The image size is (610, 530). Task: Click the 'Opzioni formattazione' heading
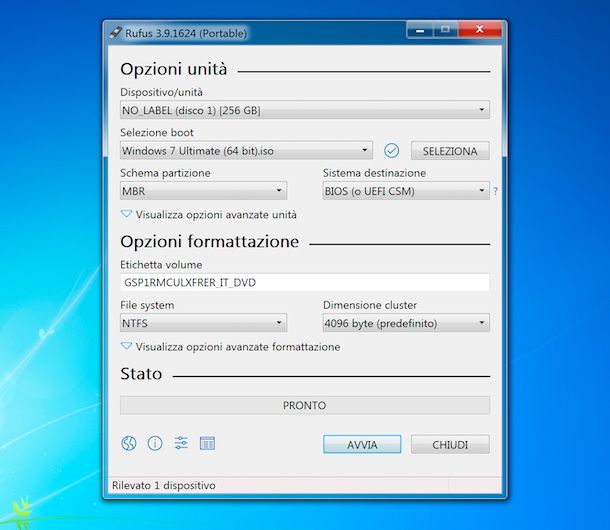point(209,242)
